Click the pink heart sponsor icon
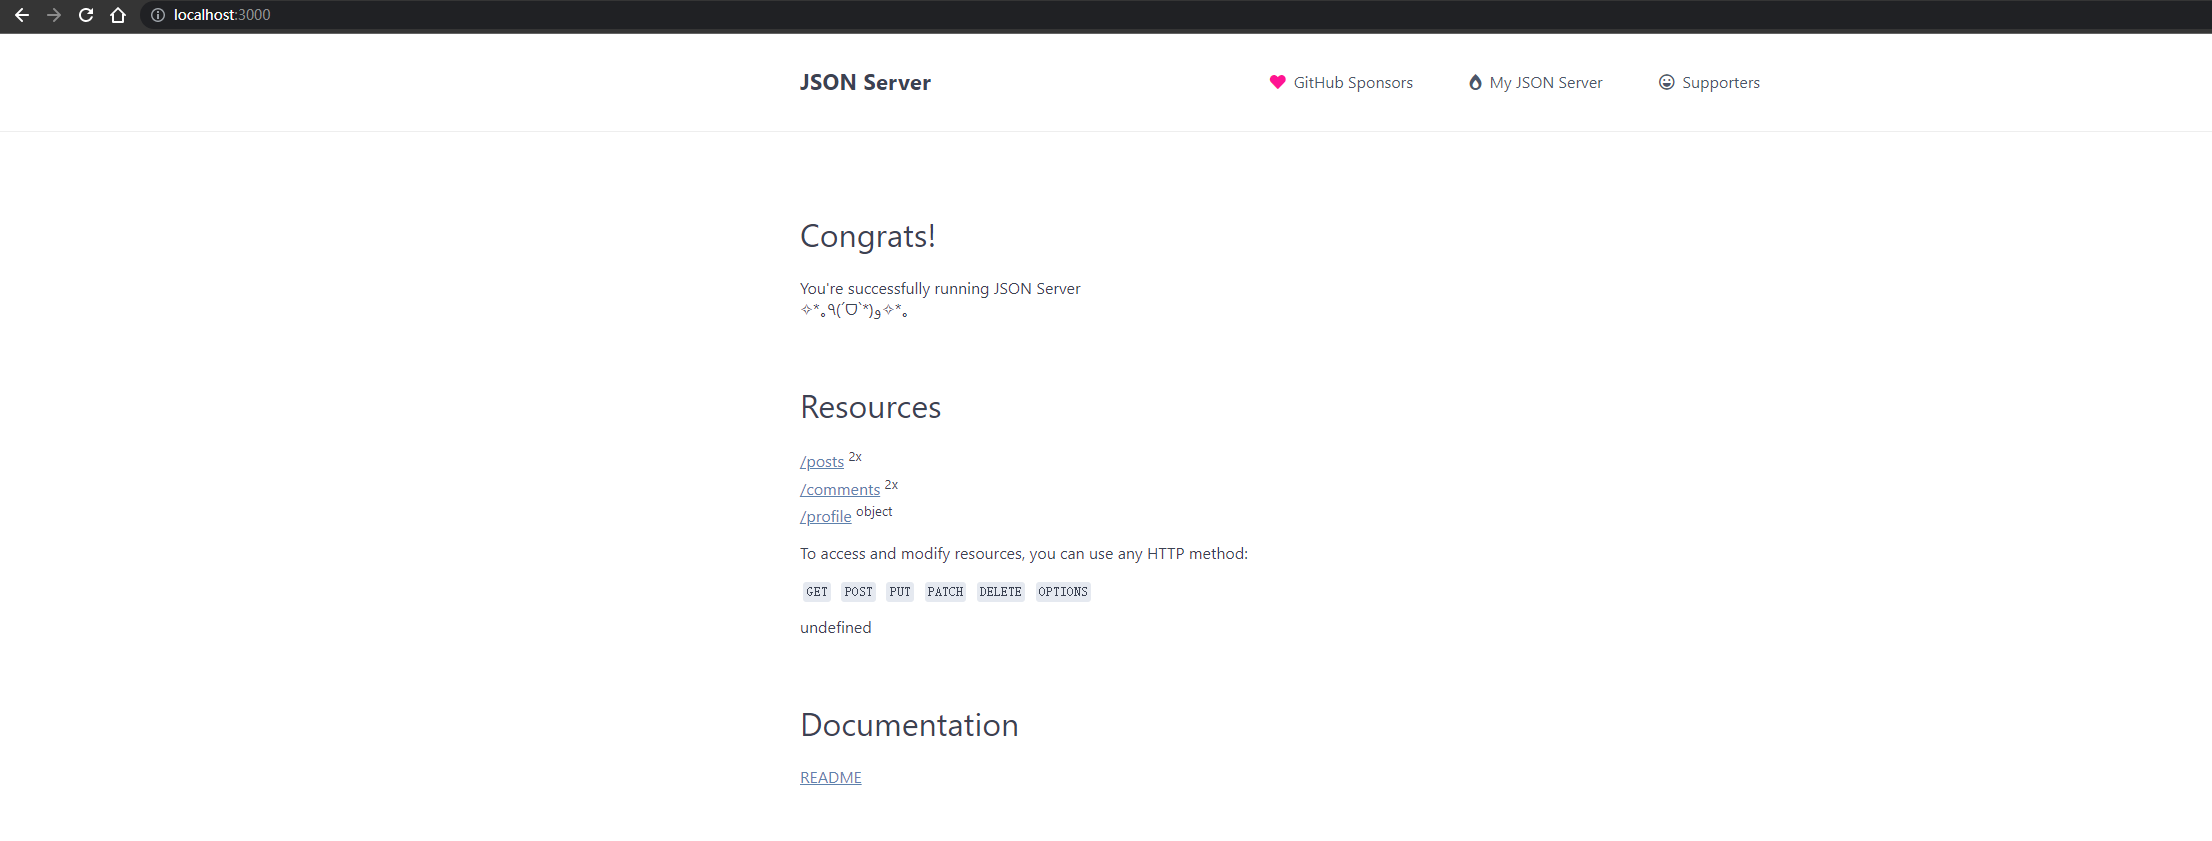Screen dimensions: 2212x841 coord(1277,82)
